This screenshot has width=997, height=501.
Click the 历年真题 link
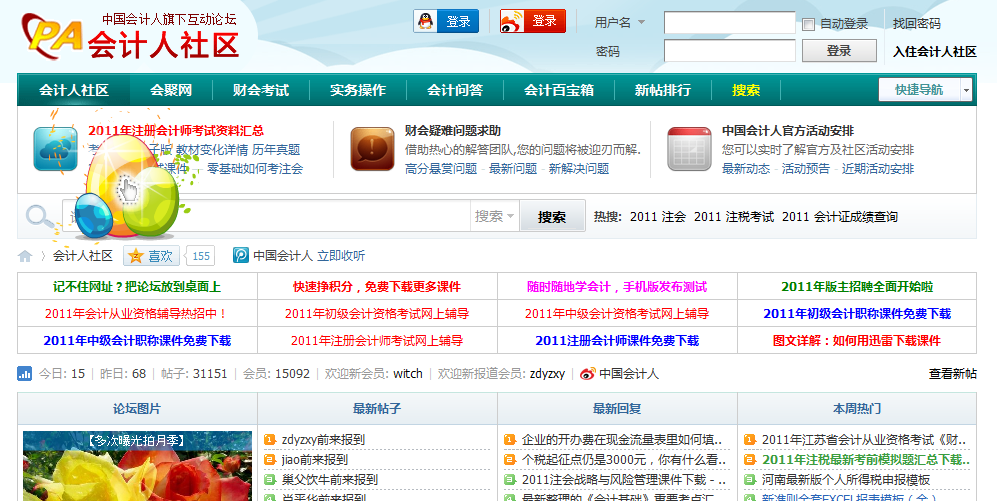[276, 150]
